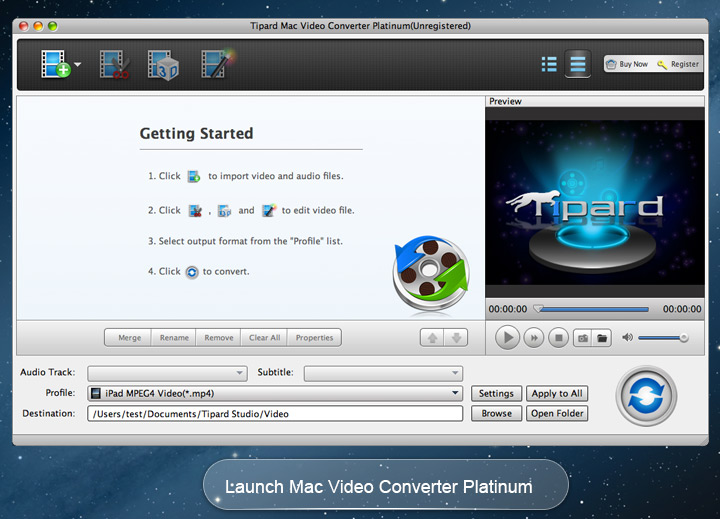
Task: Click the Clear All button
Action: click(264, 338)
